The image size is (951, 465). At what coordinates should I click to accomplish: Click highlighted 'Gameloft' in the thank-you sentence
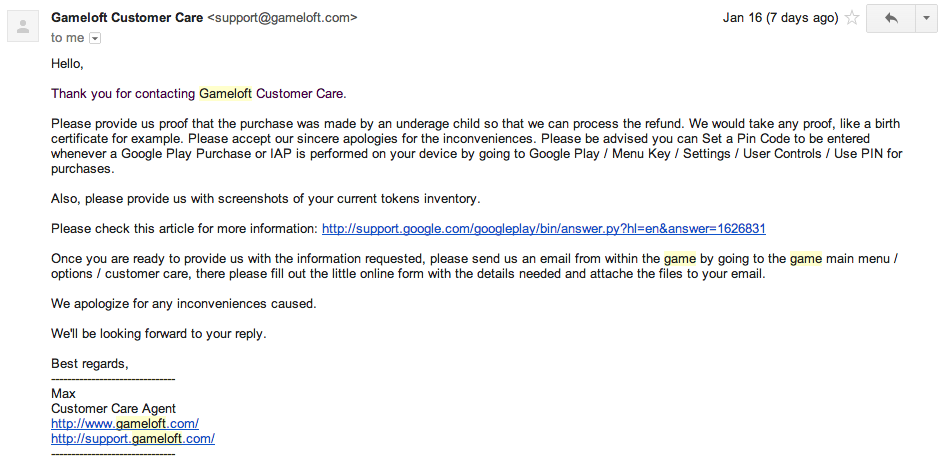pyautogui.click(x=226, y=94)
